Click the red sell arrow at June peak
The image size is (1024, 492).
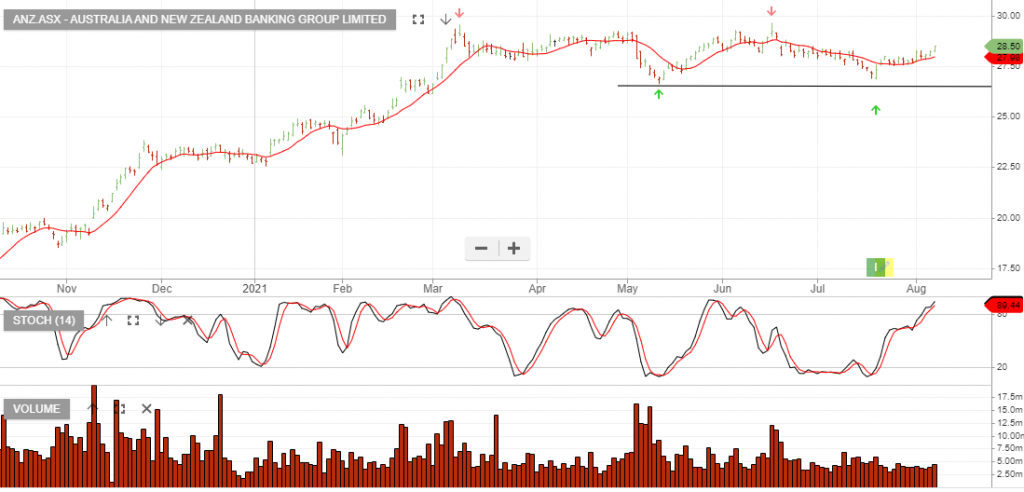[x=771, y=11]
